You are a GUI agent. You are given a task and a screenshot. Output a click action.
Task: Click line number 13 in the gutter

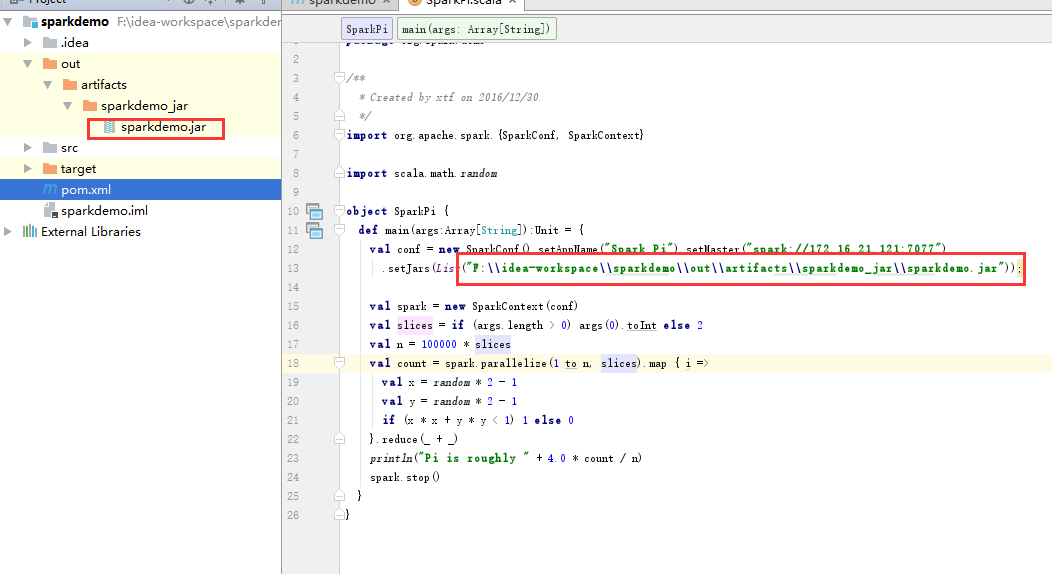[x=293, y=268]
